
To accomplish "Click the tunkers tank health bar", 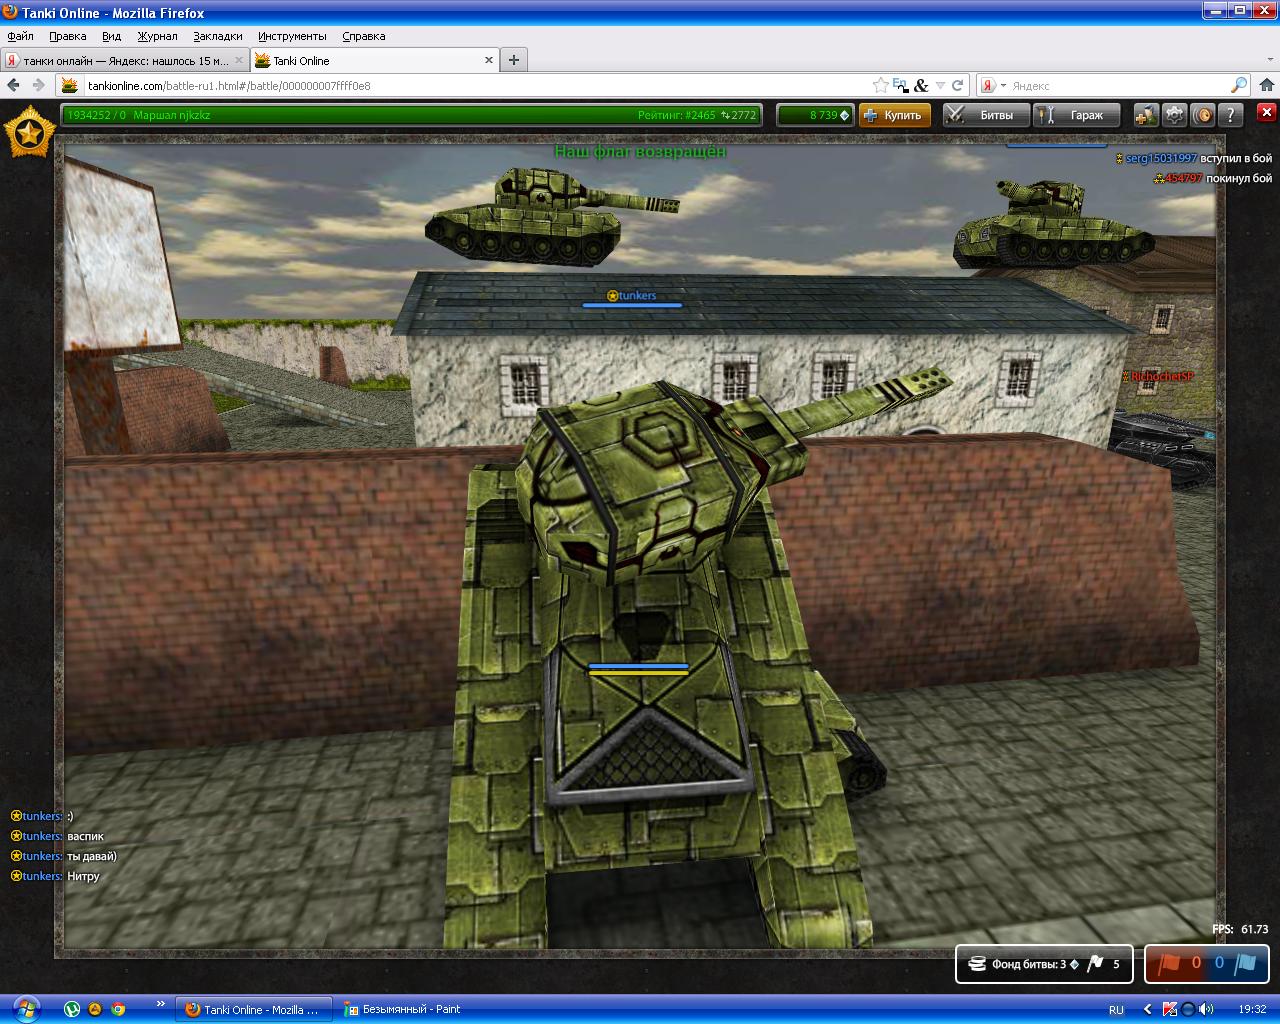I will tap(632, 305).
